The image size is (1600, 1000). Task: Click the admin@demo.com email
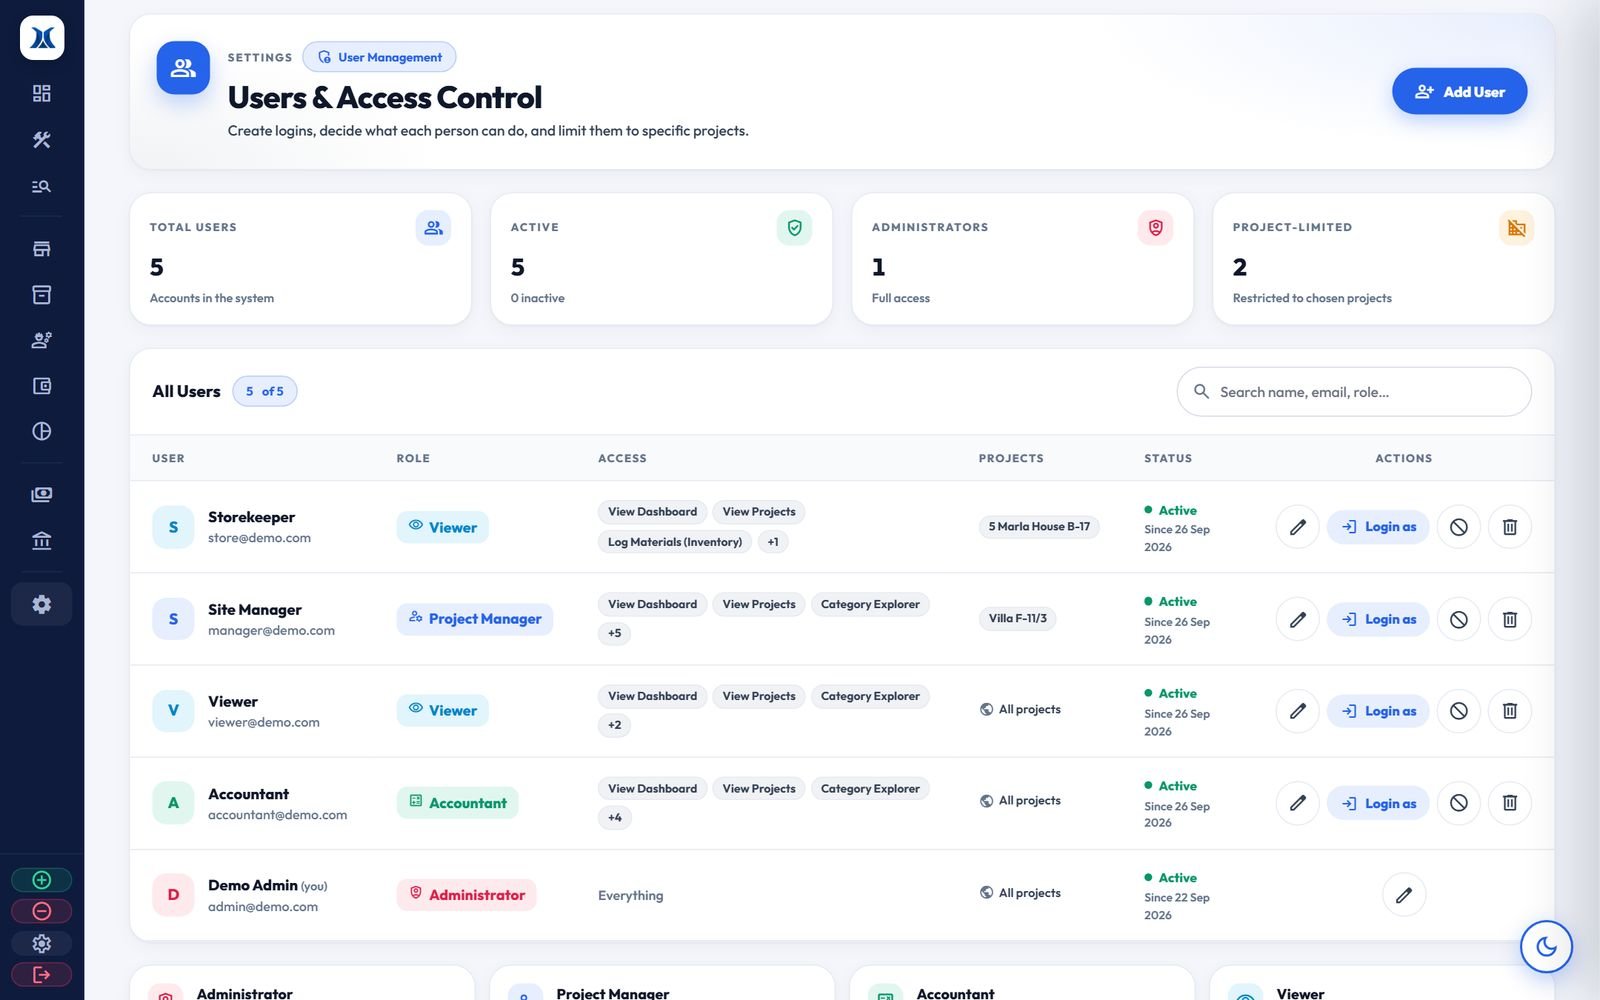[263, 907]
